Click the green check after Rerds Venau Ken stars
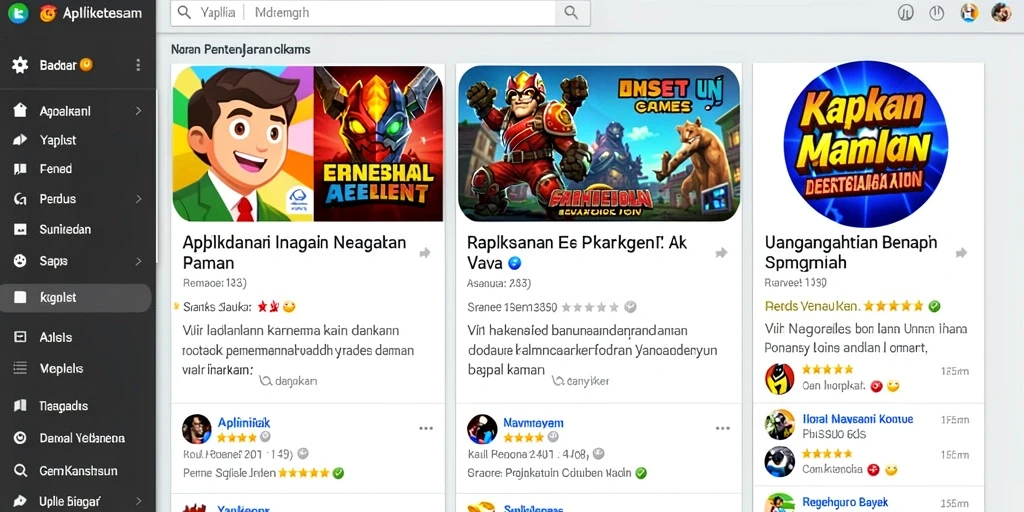 click(x=935, y=306)
